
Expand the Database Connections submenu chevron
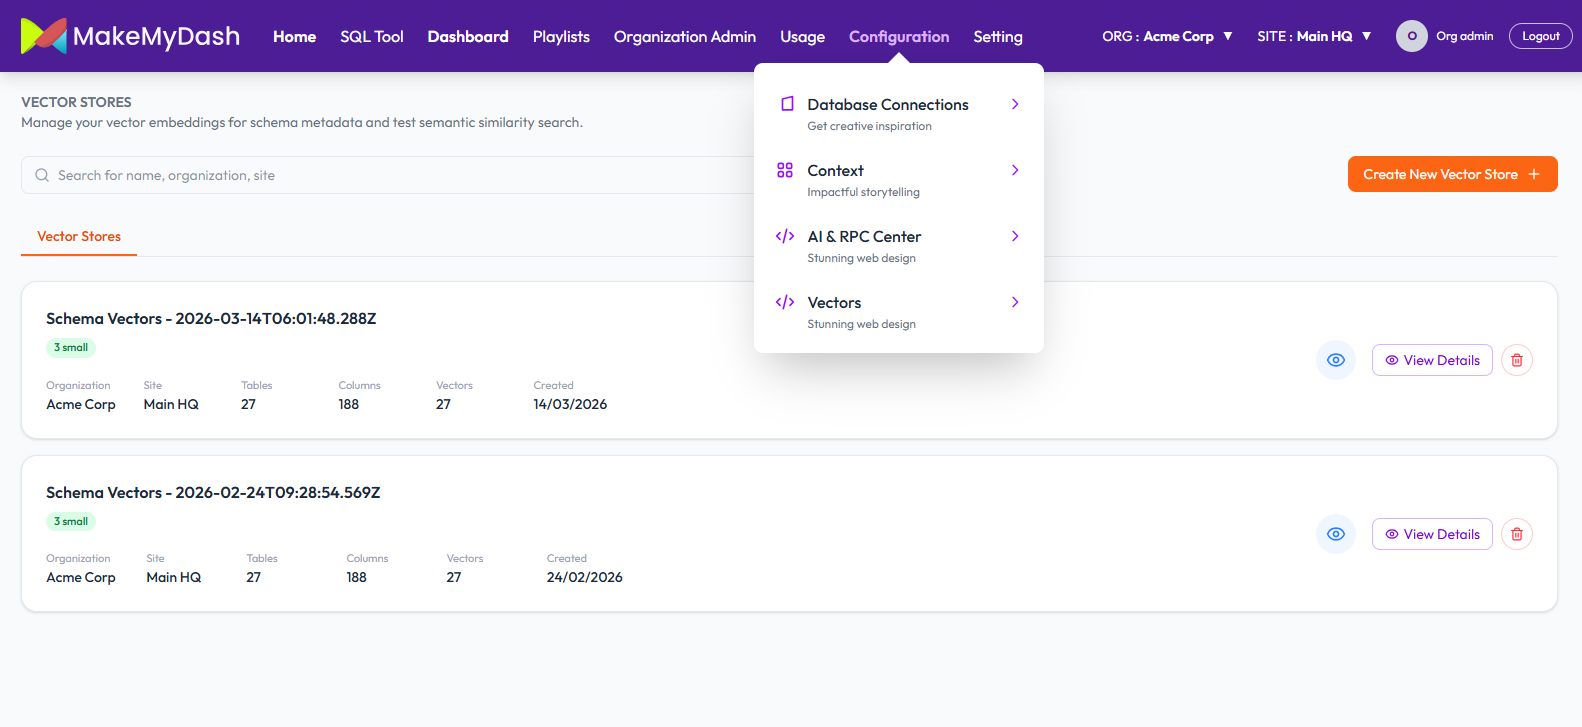tap(1015, 104)
